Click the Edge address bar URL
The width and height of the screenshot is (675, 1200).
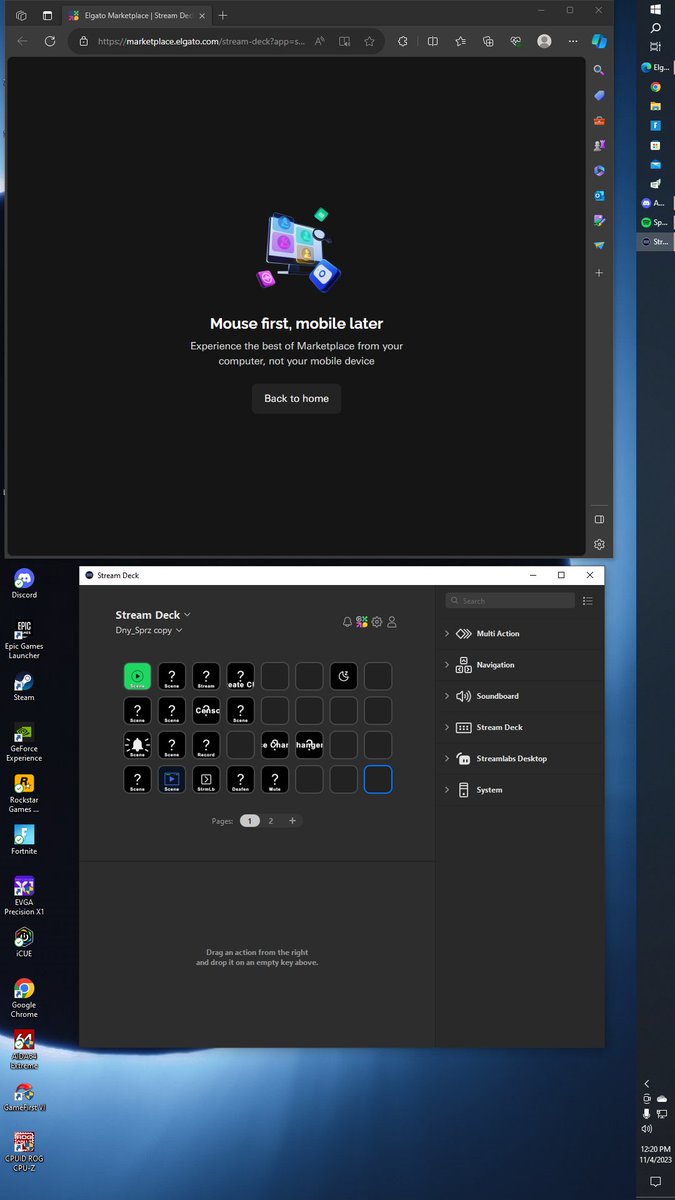pos(201,41)
